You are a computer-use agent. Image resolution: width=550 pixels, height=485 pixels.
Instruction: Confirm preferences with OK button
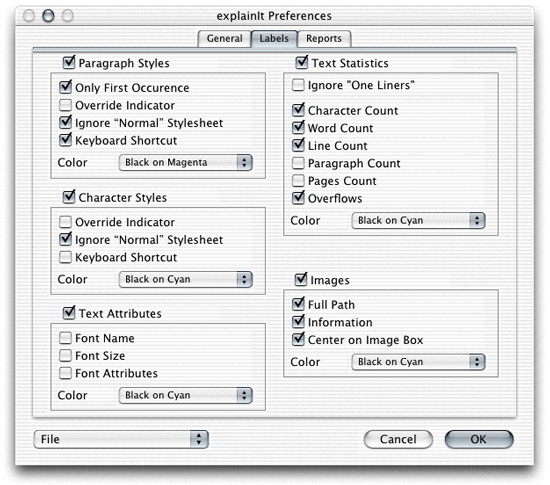[479, 439]
